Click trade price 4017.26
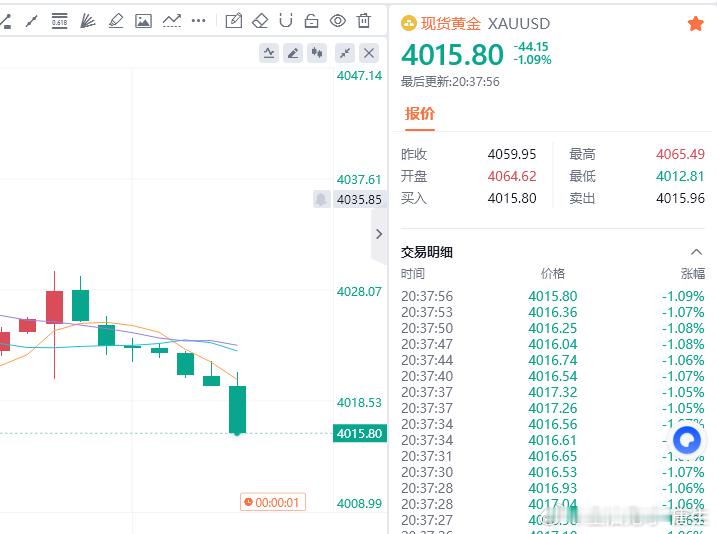717x534 pixels. [553, 408]
